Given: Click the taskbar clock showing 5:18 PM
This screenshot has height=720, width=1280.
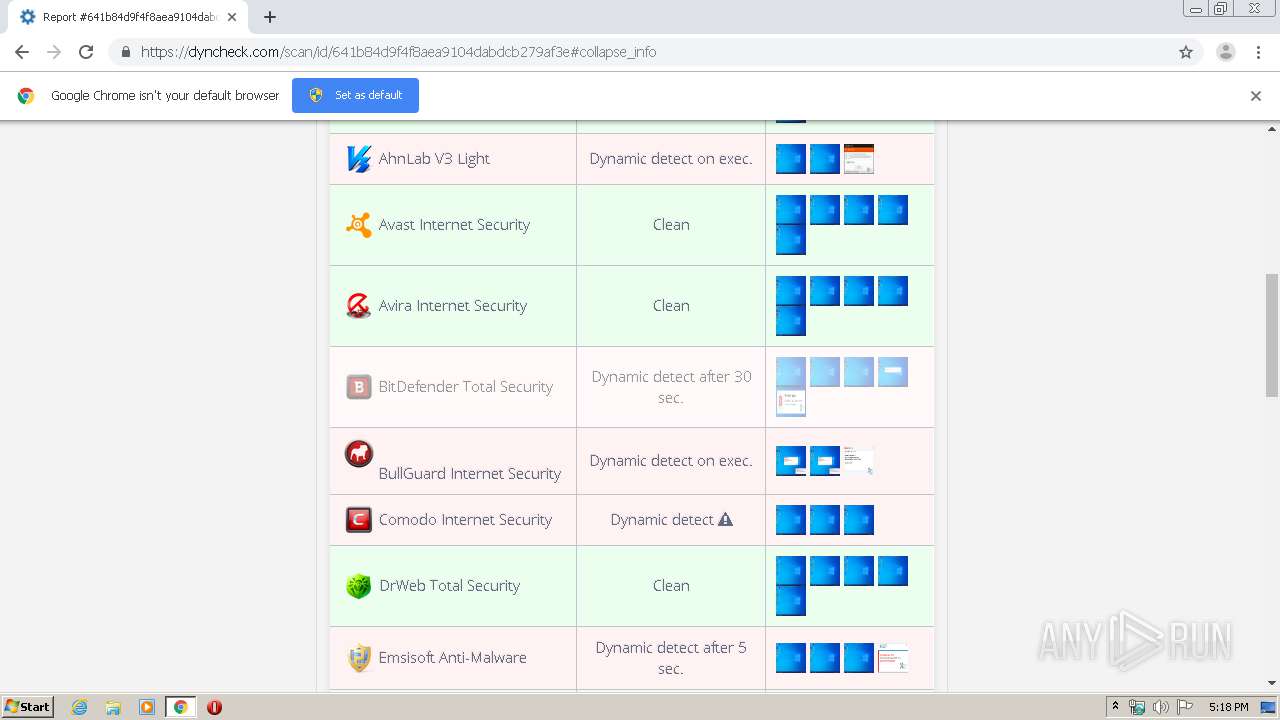Looking at the screenshot, I should (1228, 707).
